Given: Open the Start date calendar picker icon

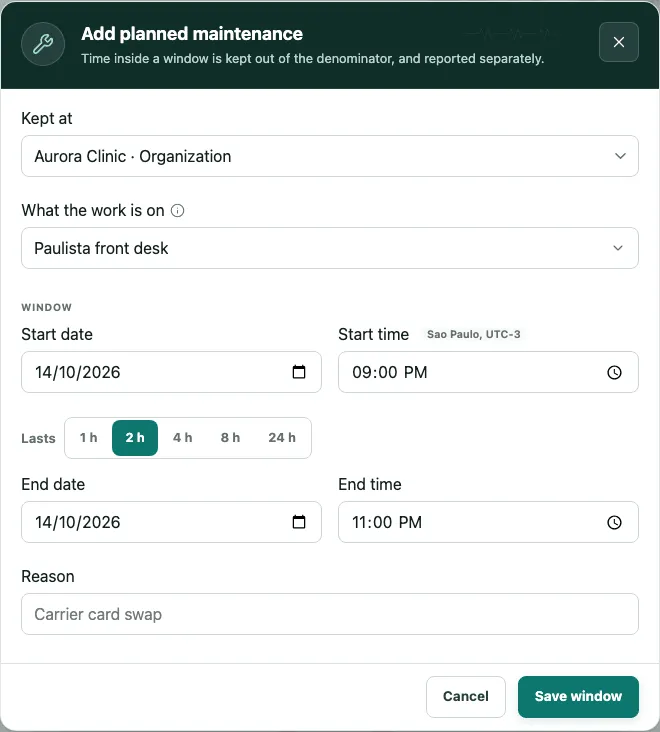Looking at the screenshot, I should point(299,372).
